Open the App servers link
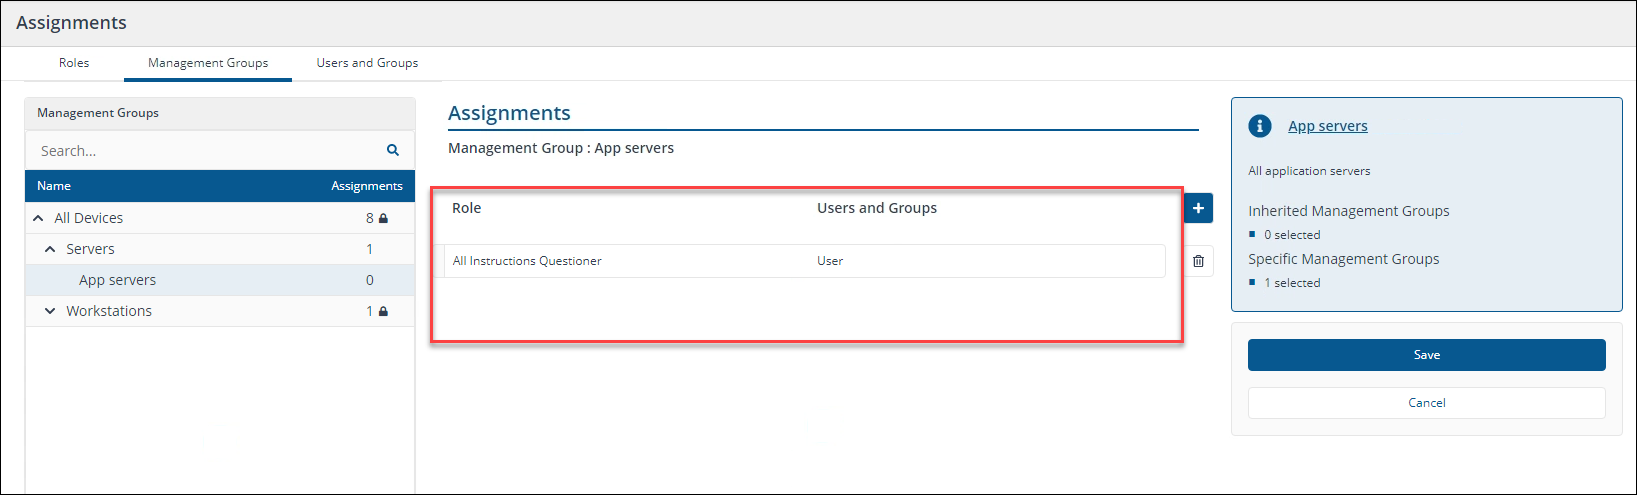Screen dimensions: 1637x495 1327,126
